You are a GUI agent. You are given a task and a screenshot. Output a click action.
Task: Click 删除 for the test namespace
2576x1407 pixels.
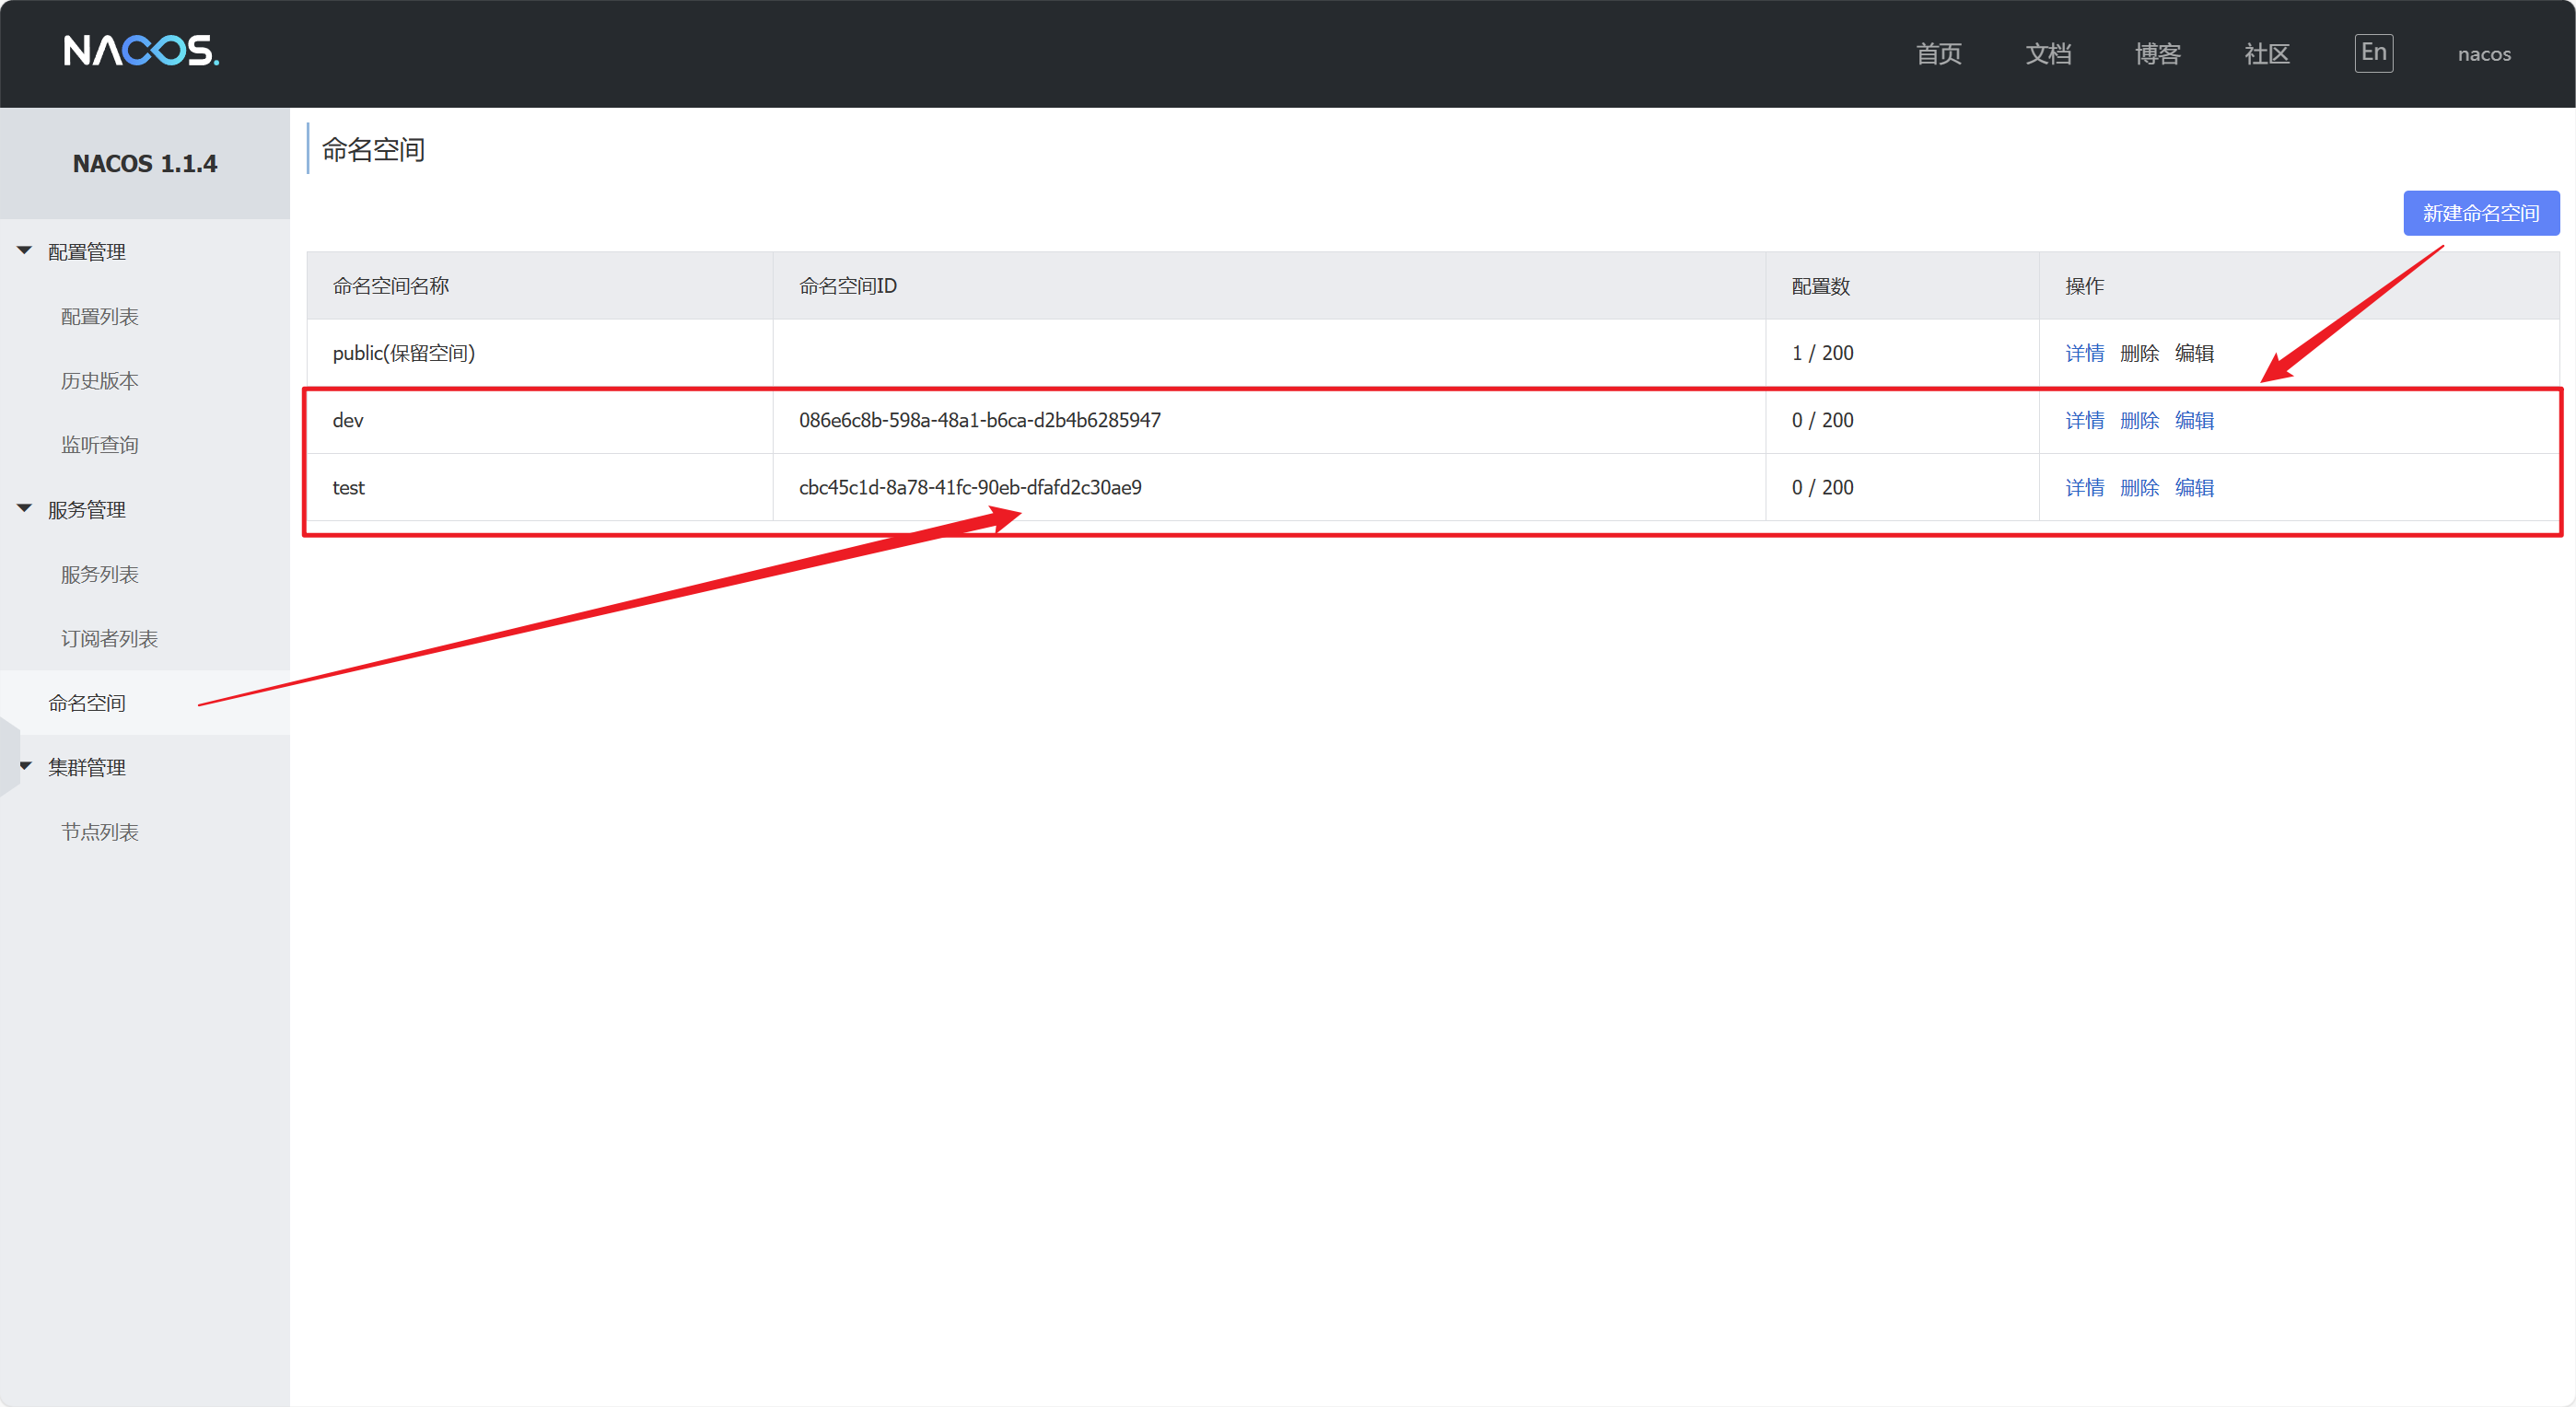[2139, 487]
